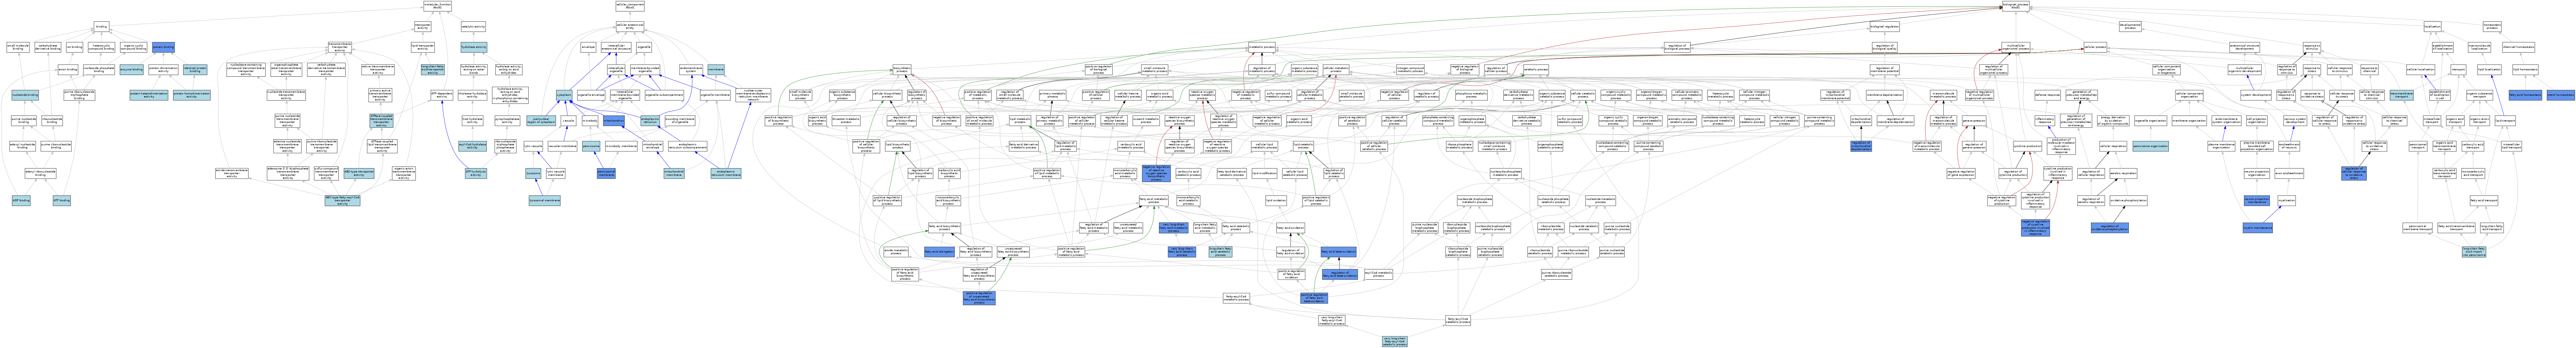Select "regulation of cellular response to oxidative stress" node

tap(2354, 174)
